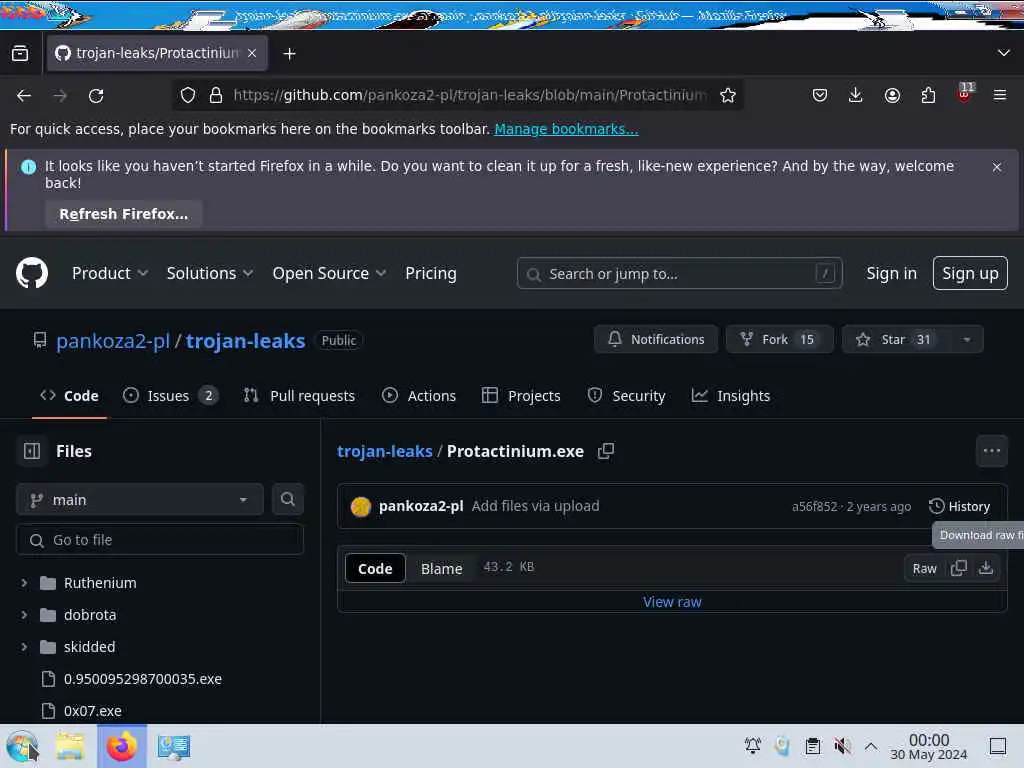Reload the current page
The image size is (1024, 768).
point(96,96)
